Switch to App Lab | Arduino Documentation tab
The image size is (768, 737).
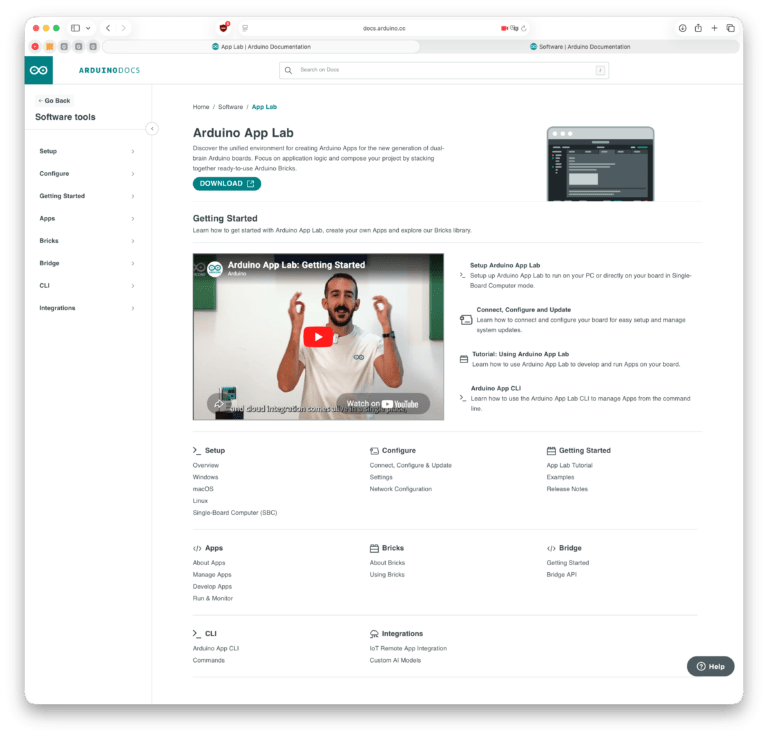click(262, 47)
